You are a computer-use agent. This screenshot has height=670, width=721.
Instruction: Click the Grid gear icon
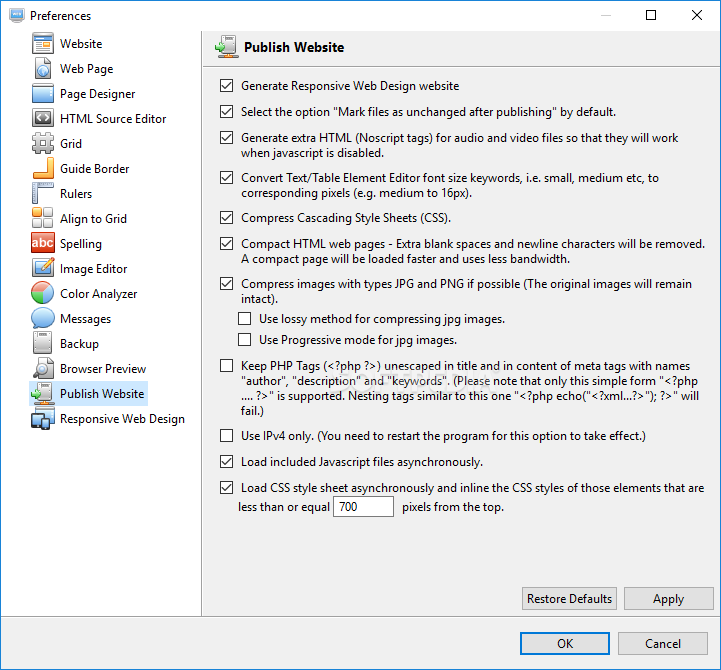point(43,143)
